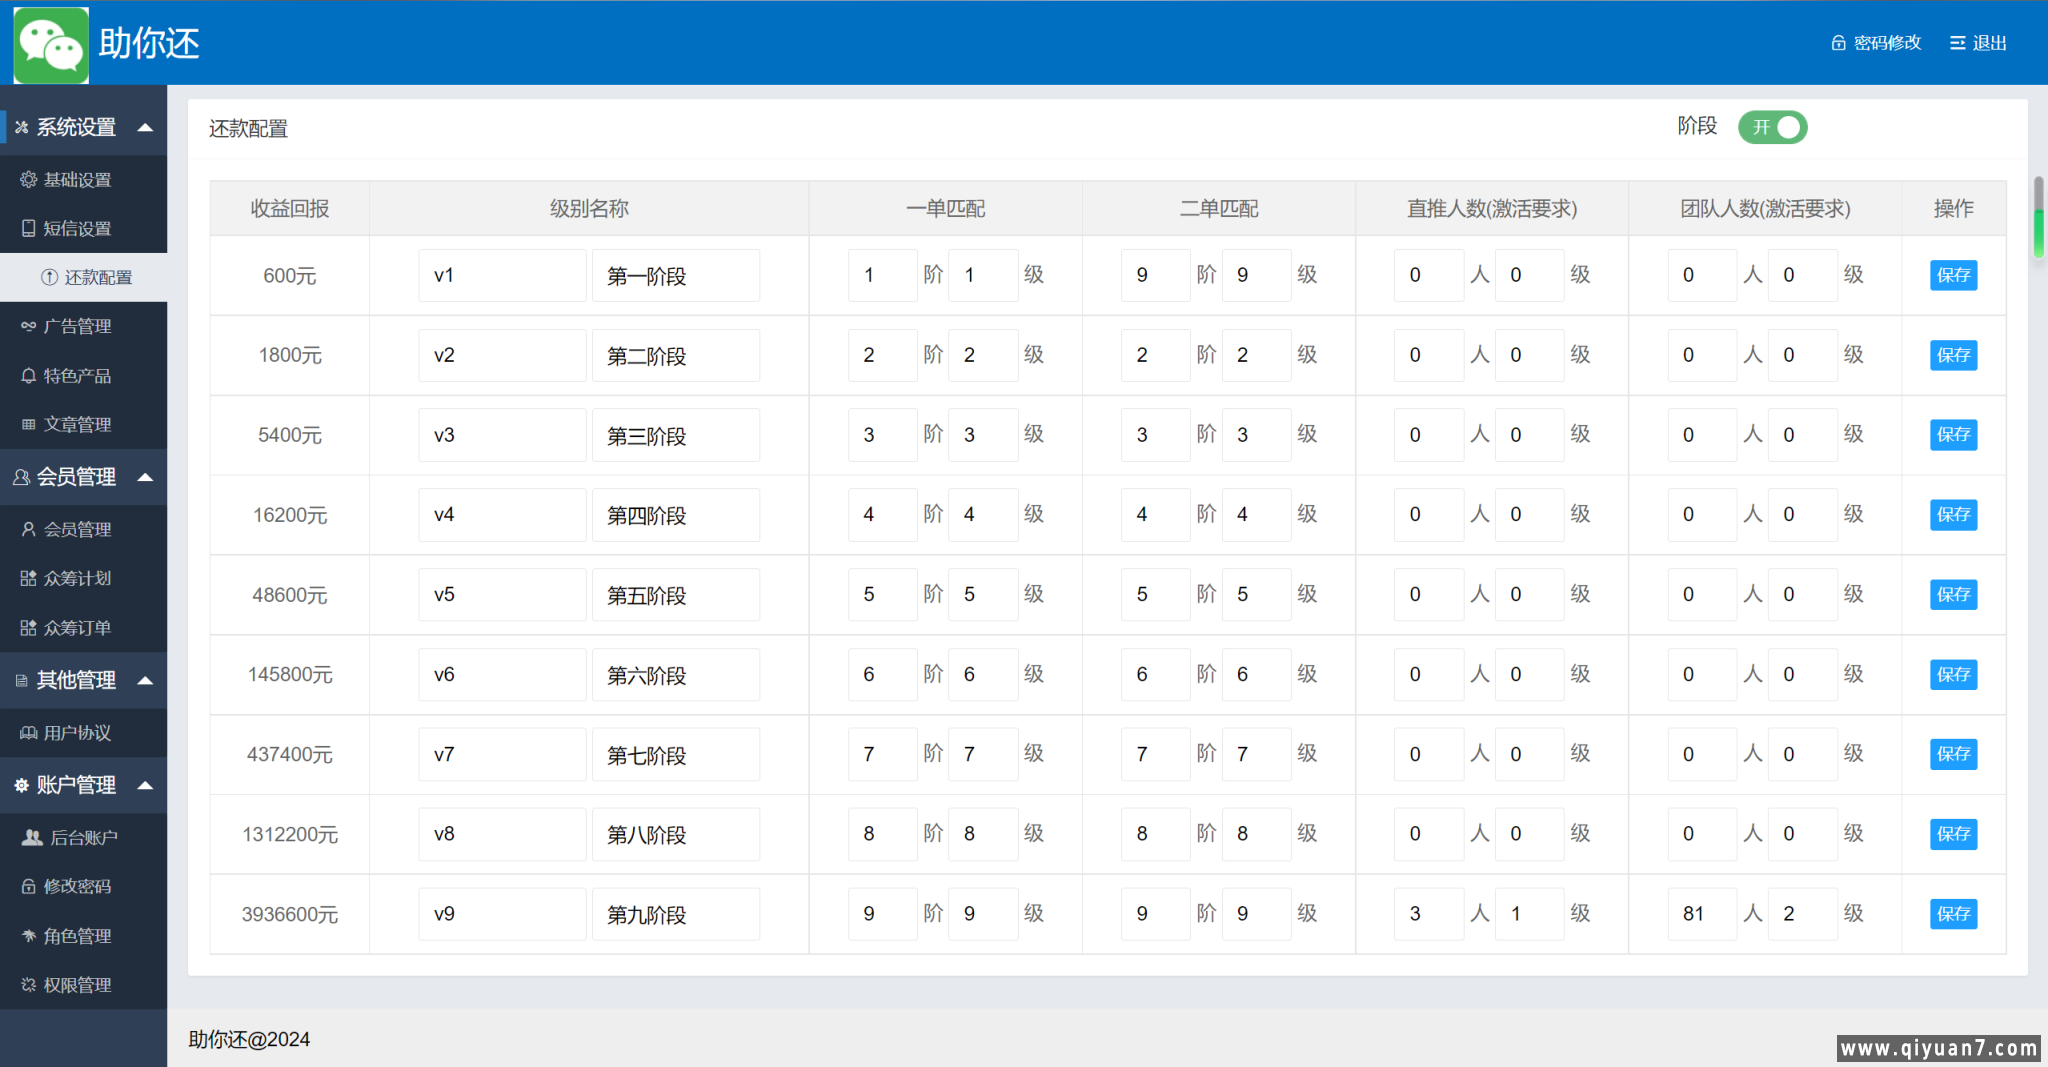This screenshot has width=2048, height=1067.
Task: Save the 600元 row settings
Action: [1952, 276]
